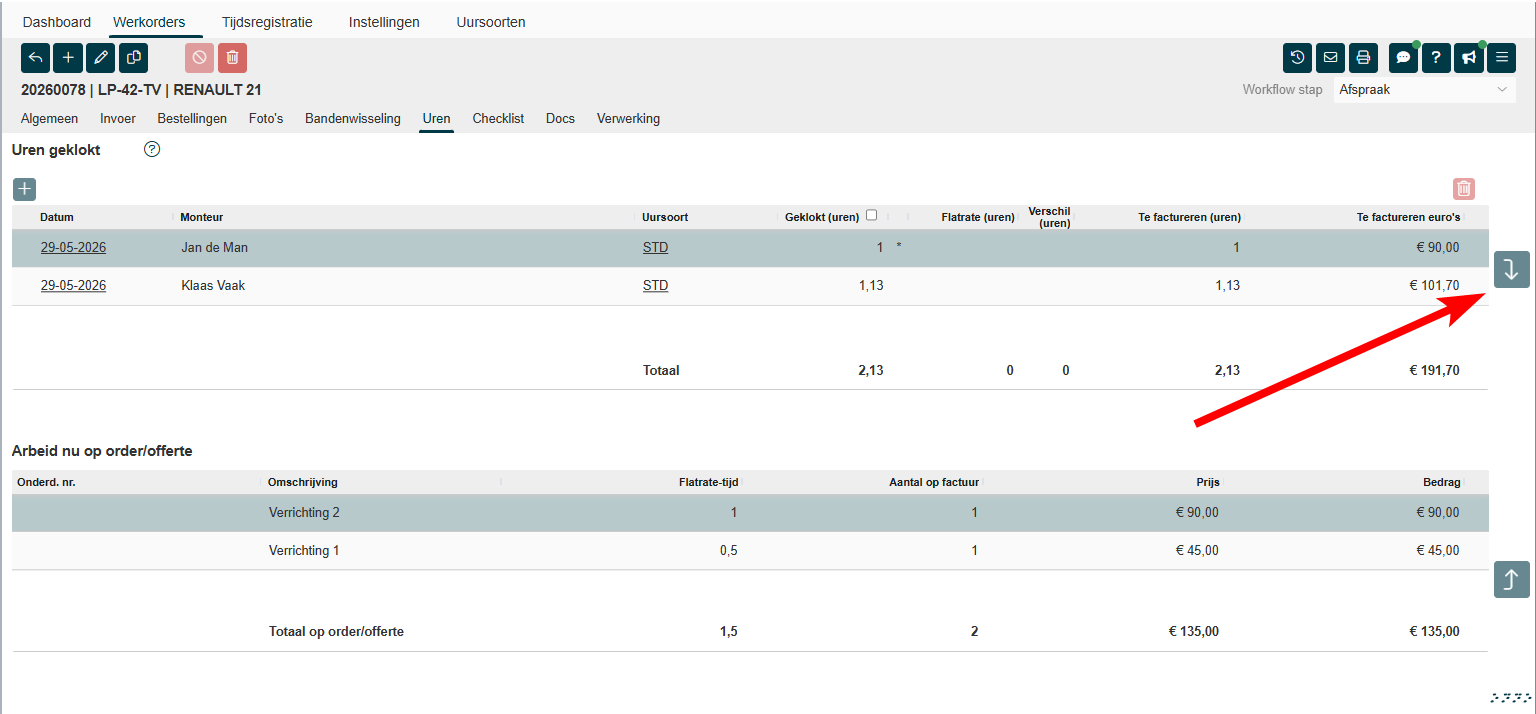Switch to the Checklist tab
Screen dimensions: 1536x714
coord(498,118)
